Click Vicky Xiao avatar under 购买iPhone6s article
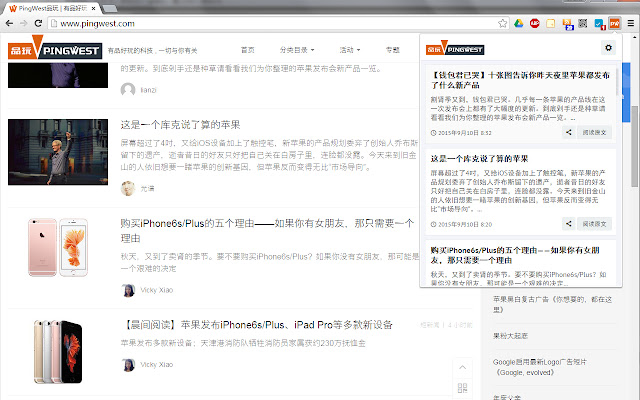The image size is (640, 400). pos(128,290)
